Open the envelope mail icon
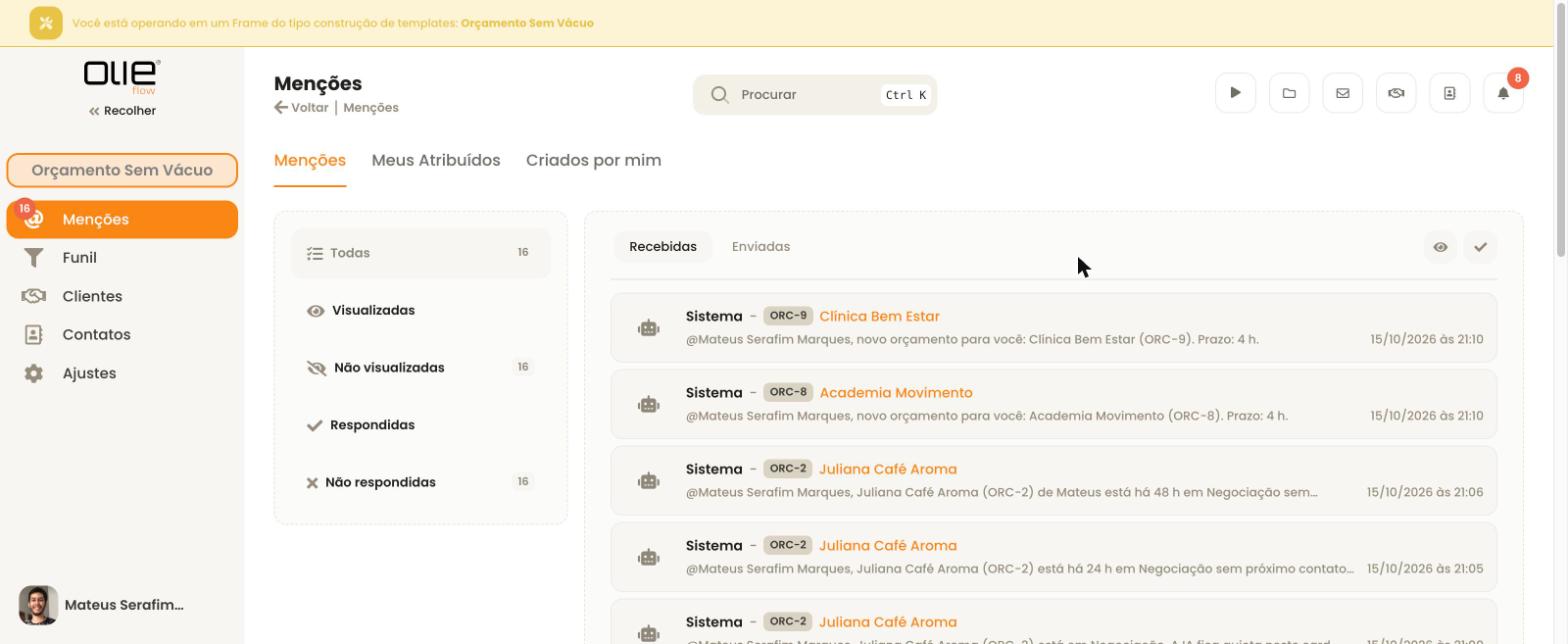The width and height of the screenshot is (1568, 644). tap(1342, 93)
